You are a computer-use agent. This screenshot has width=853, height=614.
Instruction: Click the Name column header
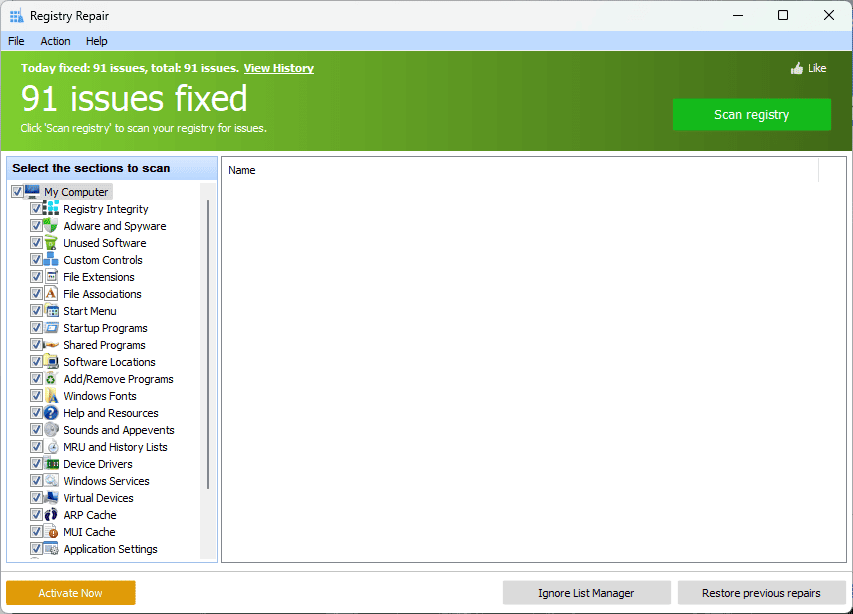click(522, 170)
